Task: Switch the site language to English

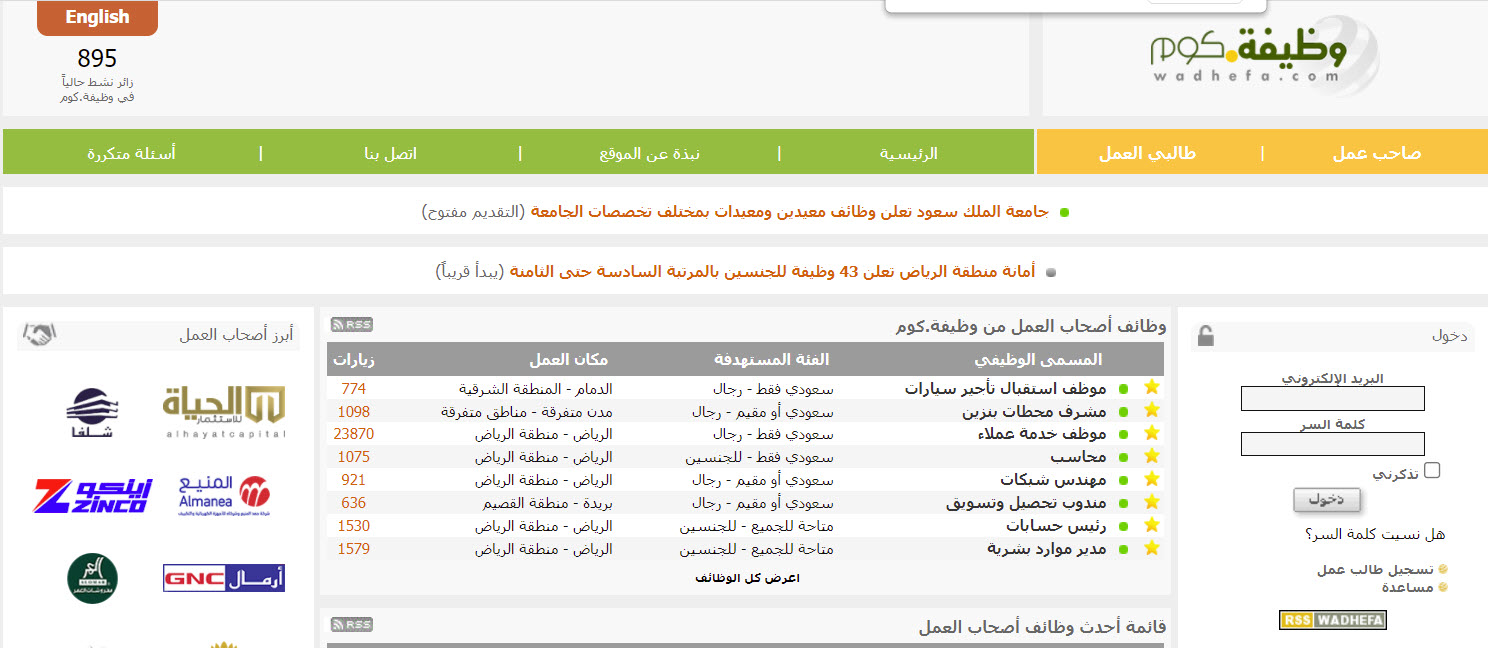Action: tap(97, 18)
